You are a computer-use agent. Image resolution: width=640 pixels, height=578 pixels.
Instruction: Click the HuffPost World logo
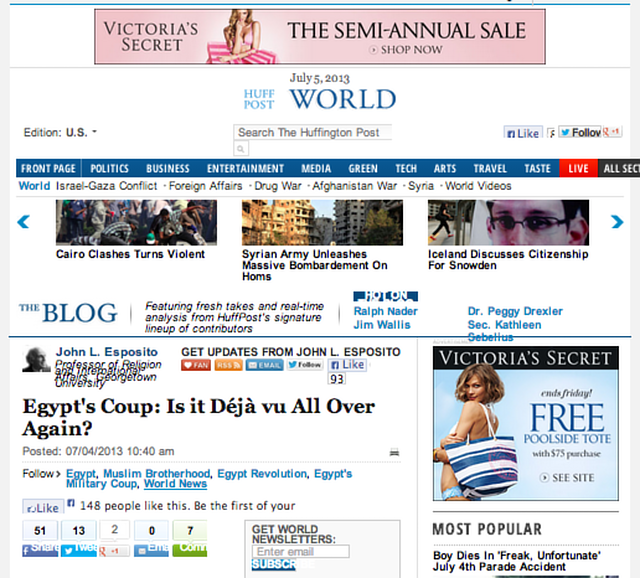(320, 99)
